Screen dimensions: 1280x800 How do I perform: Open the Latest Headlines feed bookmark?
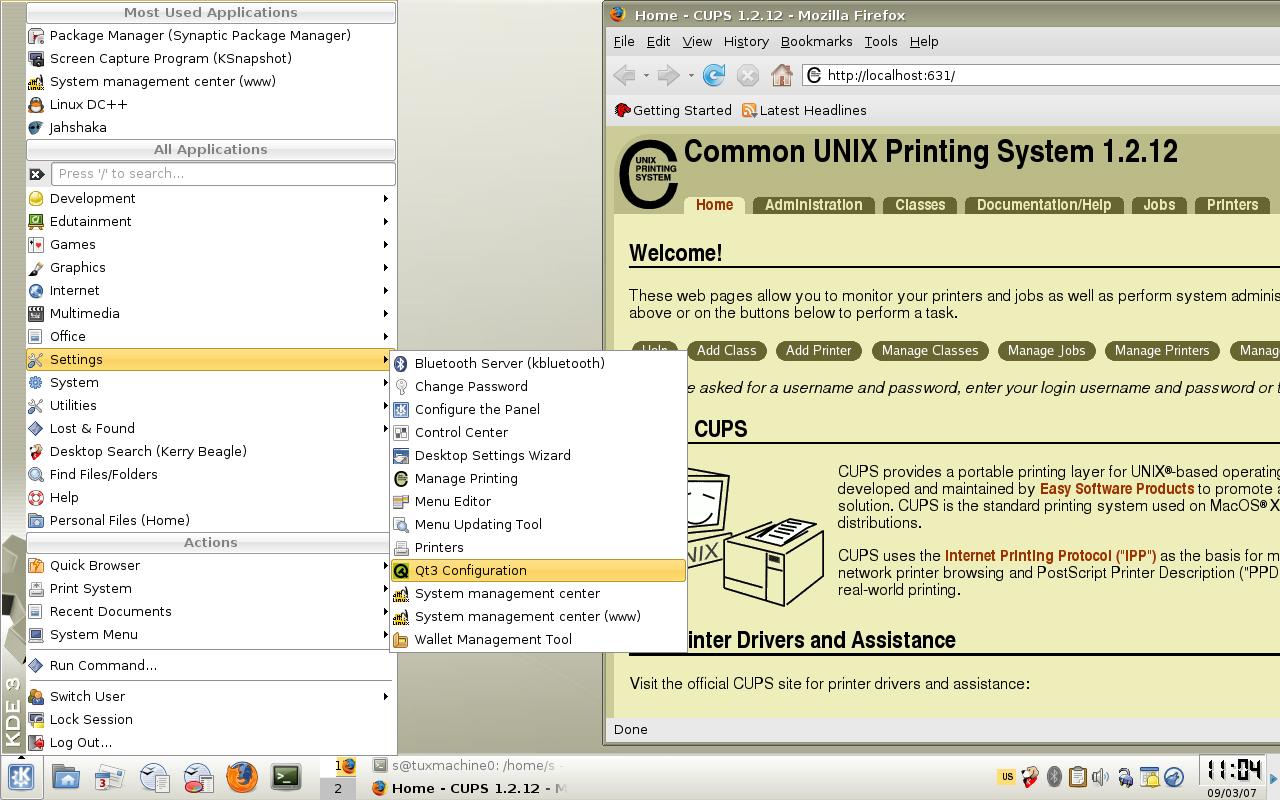click(x=804, y=110)
